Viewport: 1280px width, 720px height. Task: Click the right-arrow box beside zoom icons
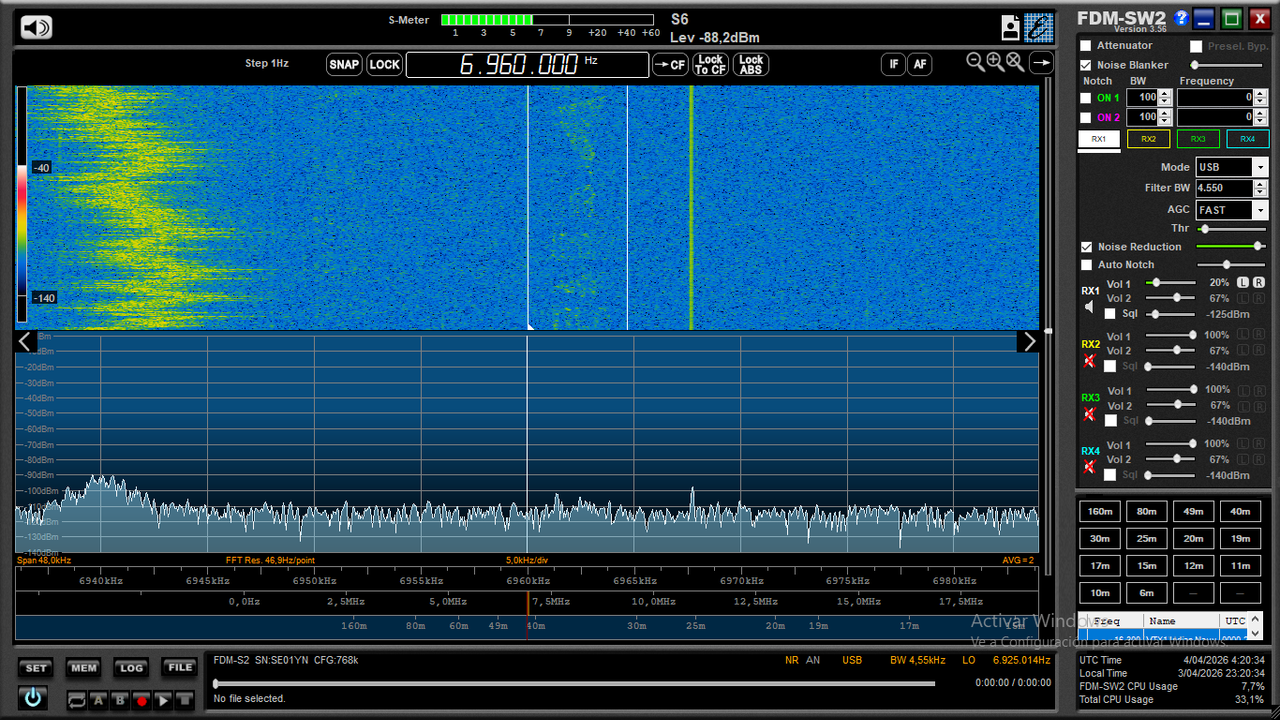[x=1041, y=63]
